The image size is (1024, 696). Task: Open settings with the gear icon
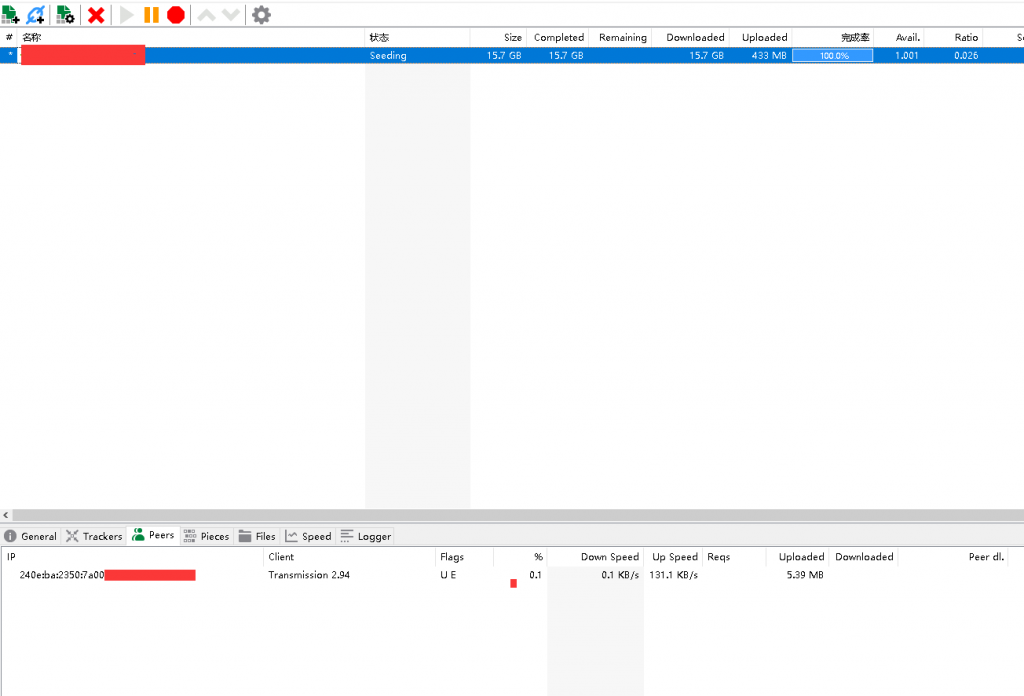coord(261,15)
